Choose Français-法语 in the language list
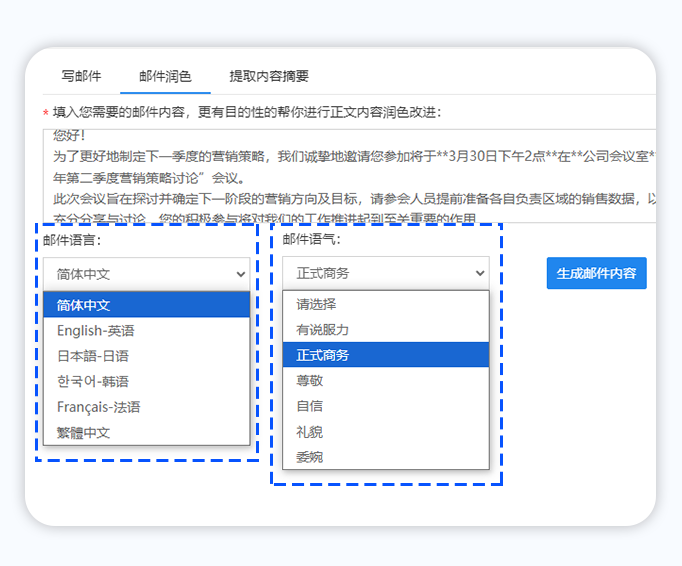This screenshot has height=566, width=682. (x=146, y=407)
